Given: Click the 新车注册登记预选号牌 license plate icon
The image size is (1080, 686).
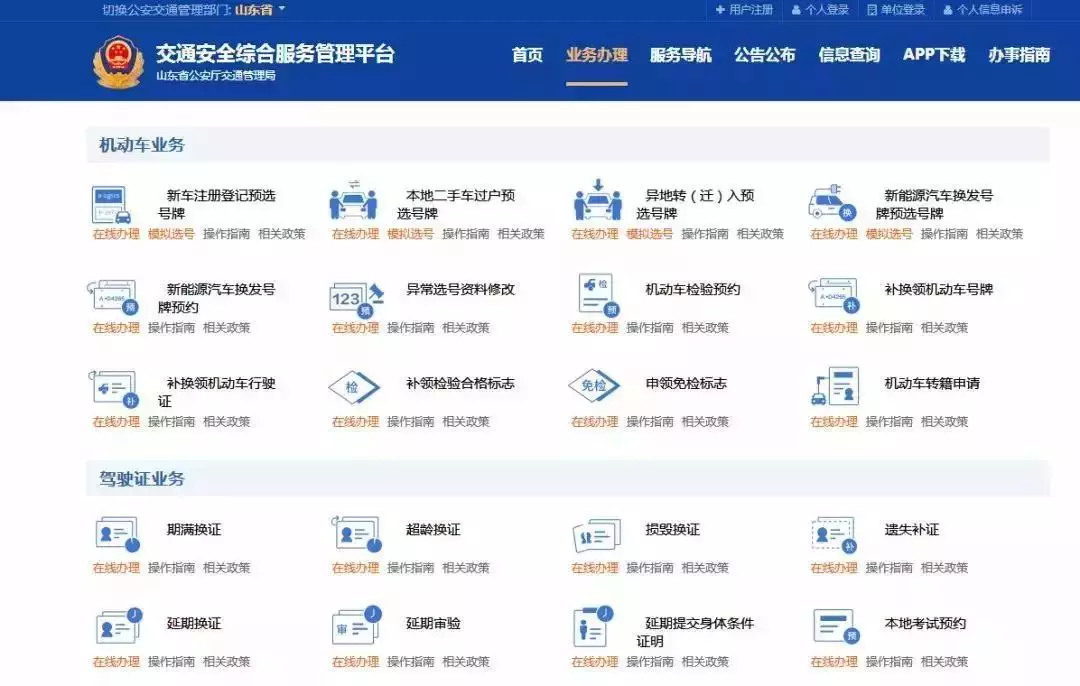Looking at the screenshot, I should [x=112, y=204].
